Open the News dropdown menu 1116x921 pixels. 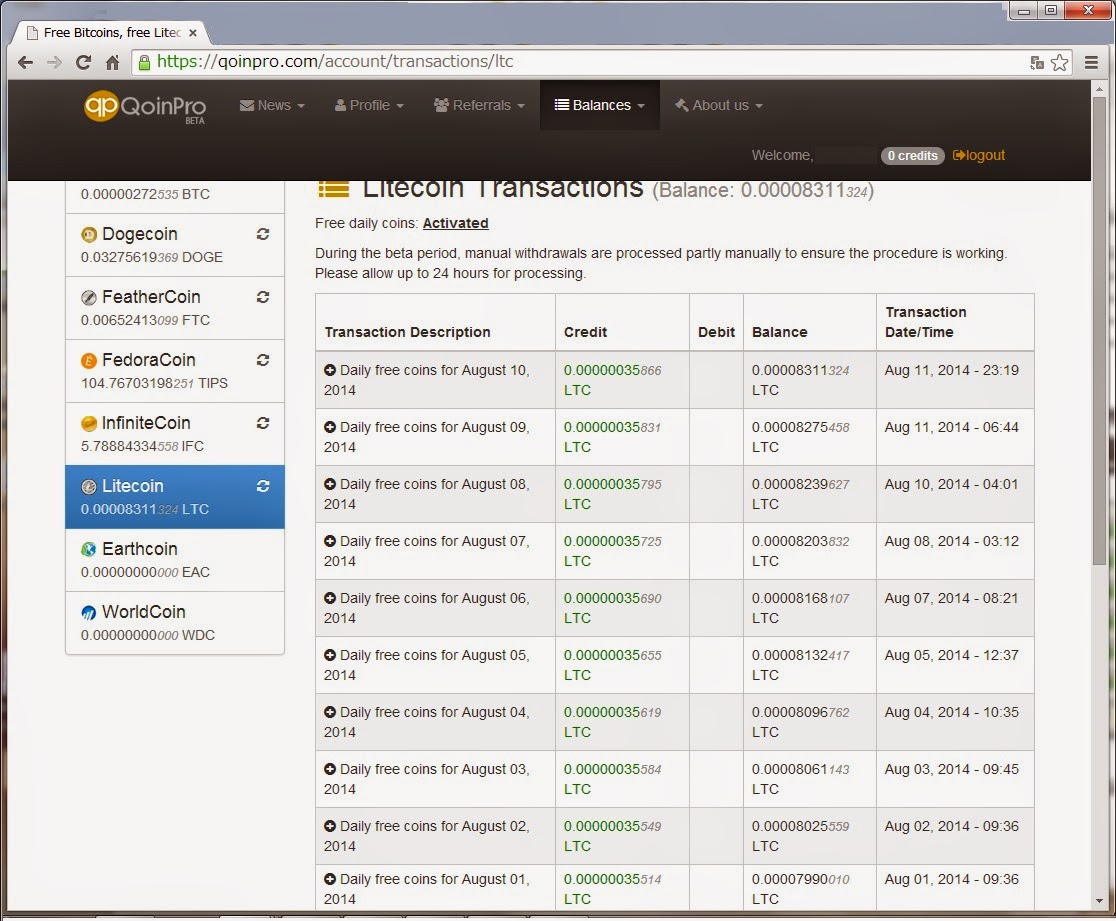[x=273, y=105]
